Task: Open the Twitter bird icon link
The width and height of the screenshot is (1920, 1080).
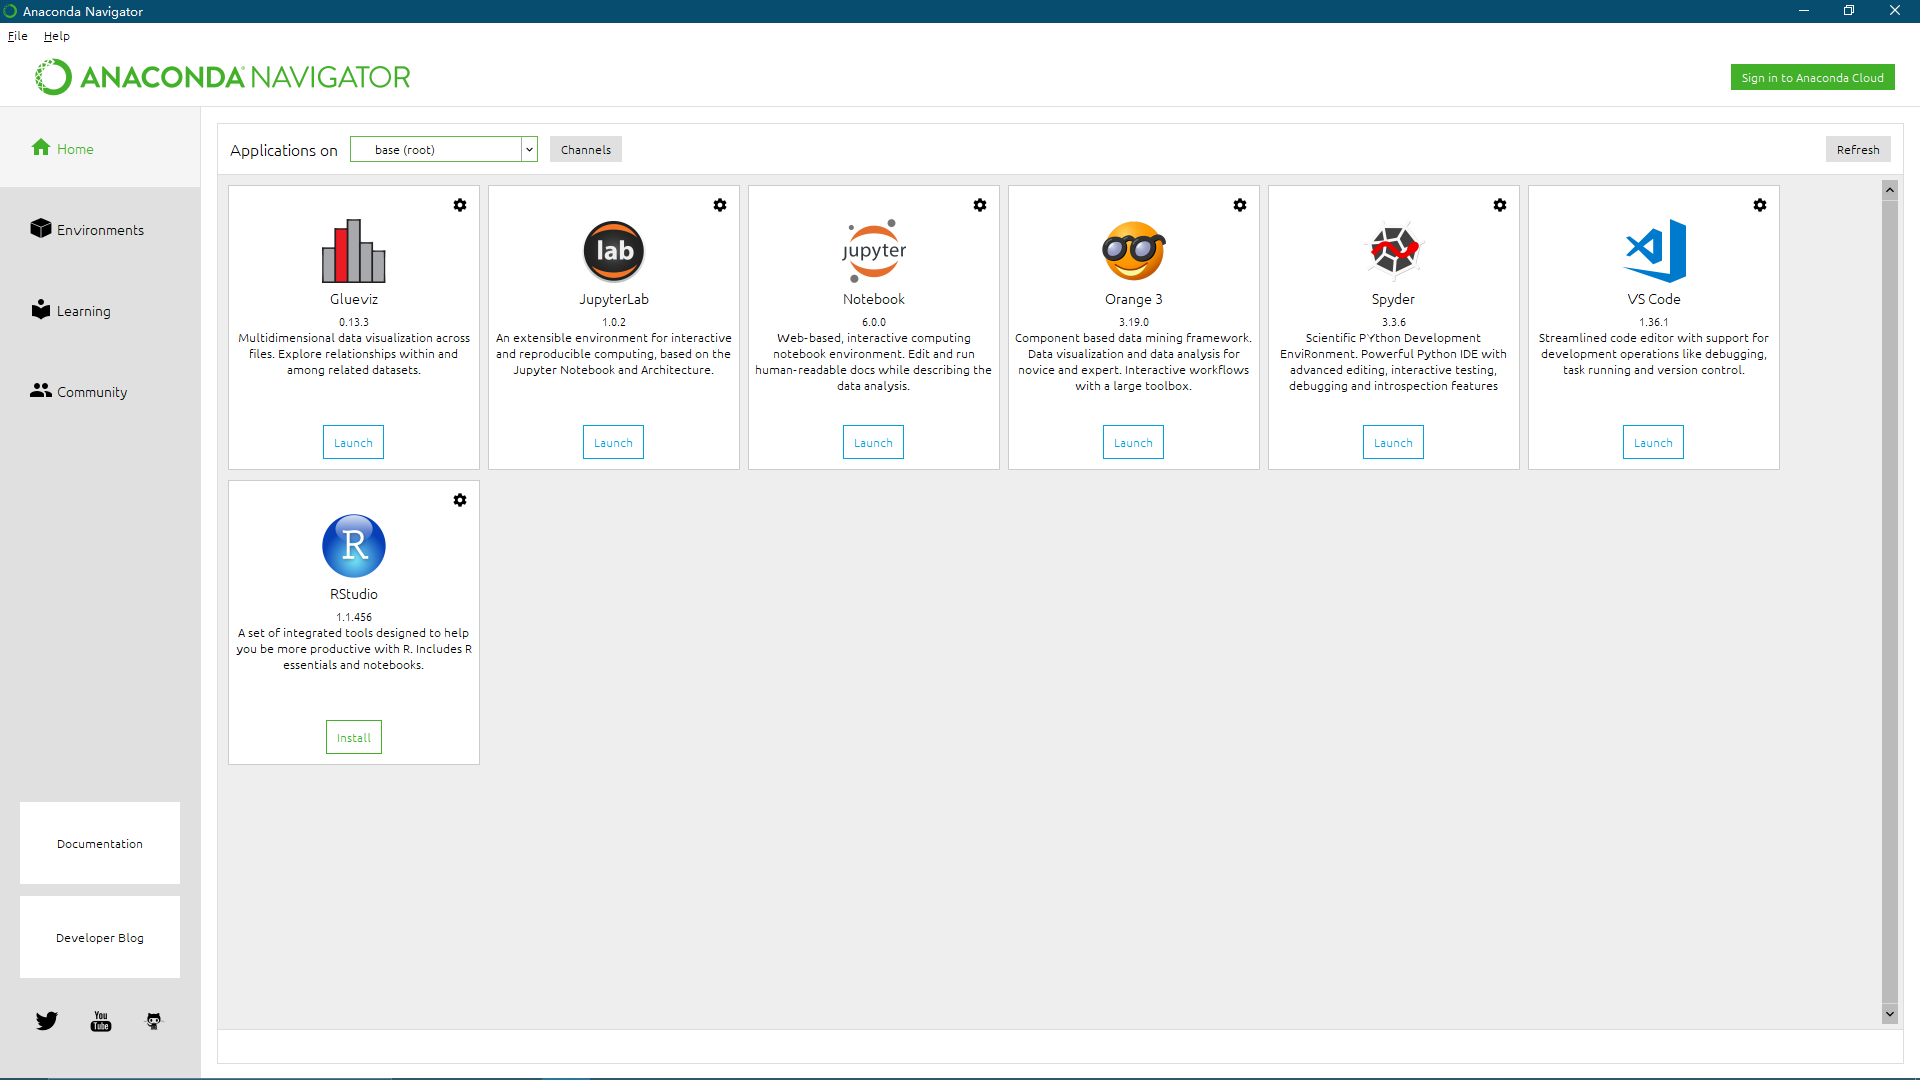Action: 47,1021
